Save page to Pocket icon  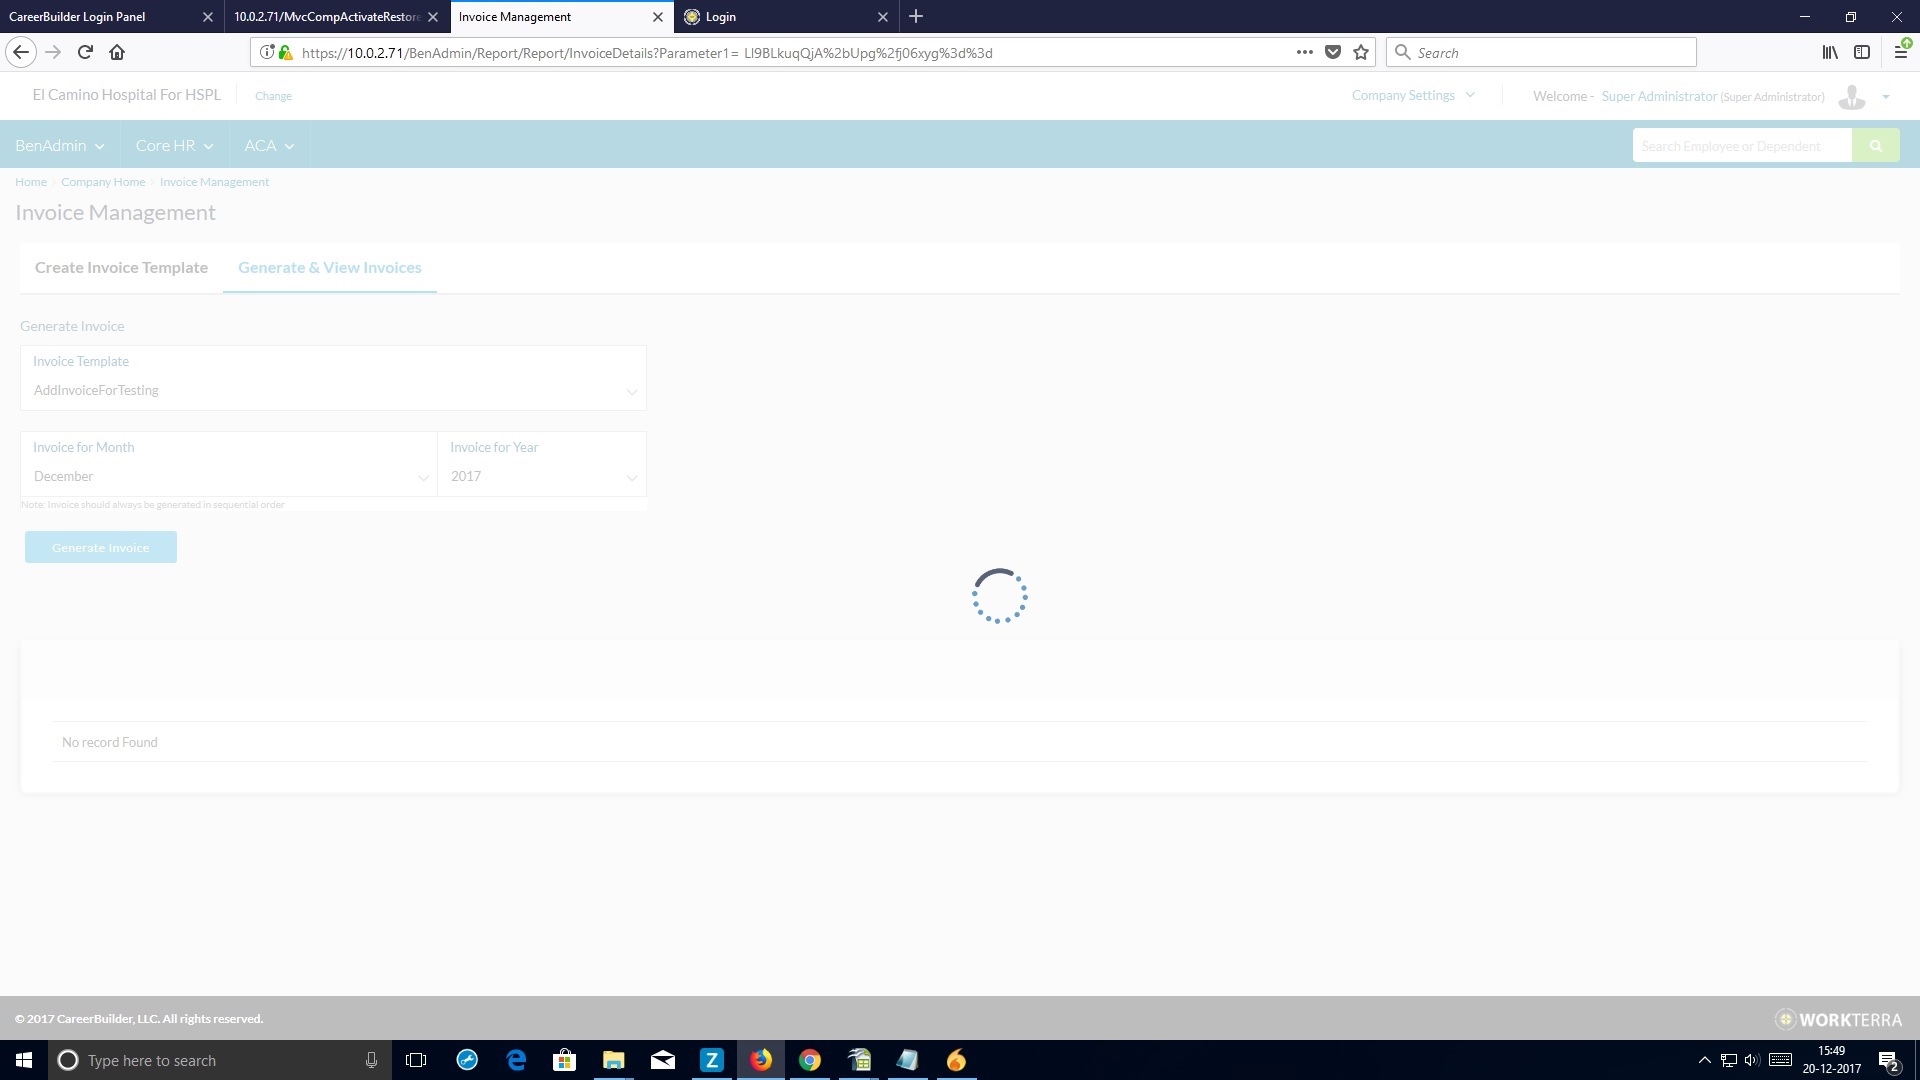tap(1332, 53)
